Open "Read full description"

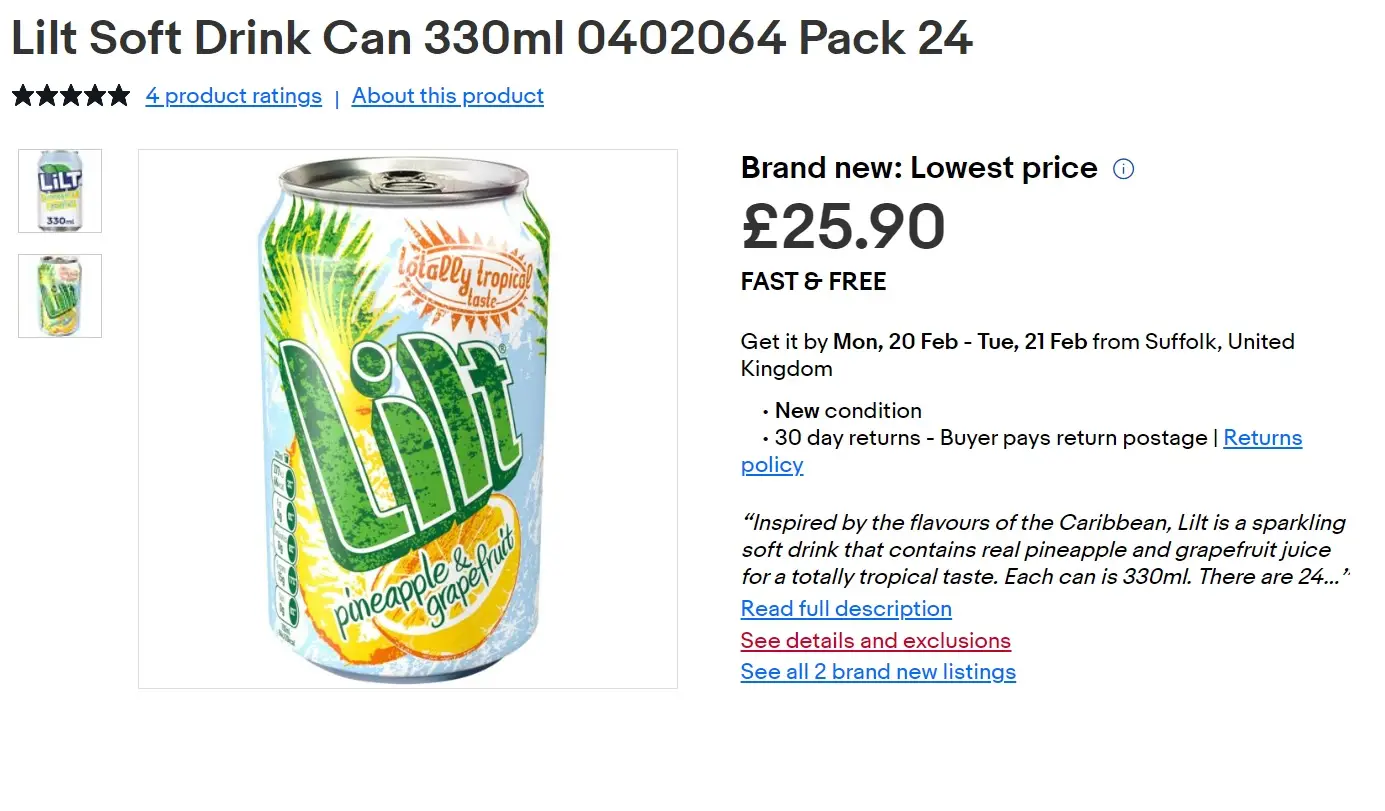tap(845, 609)
